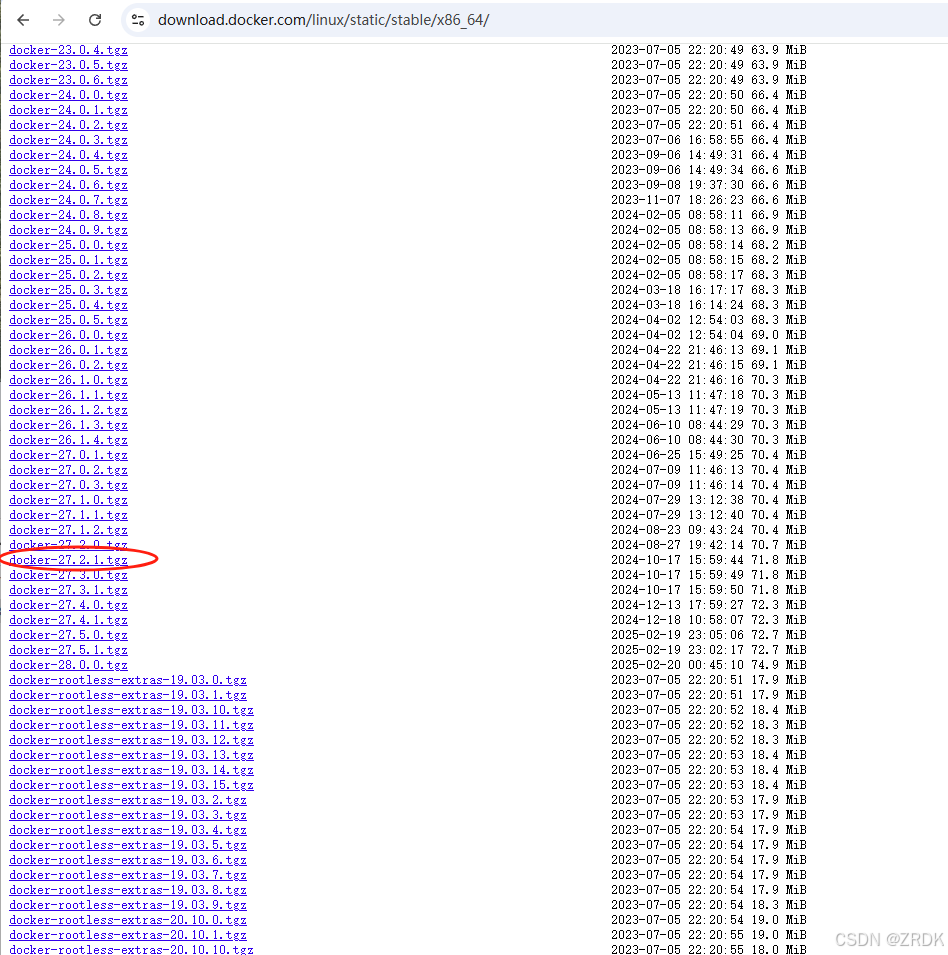Screen dimensions: 948x955
Task: Click docker-25.0.2.tgz
Action: (68, 275)
